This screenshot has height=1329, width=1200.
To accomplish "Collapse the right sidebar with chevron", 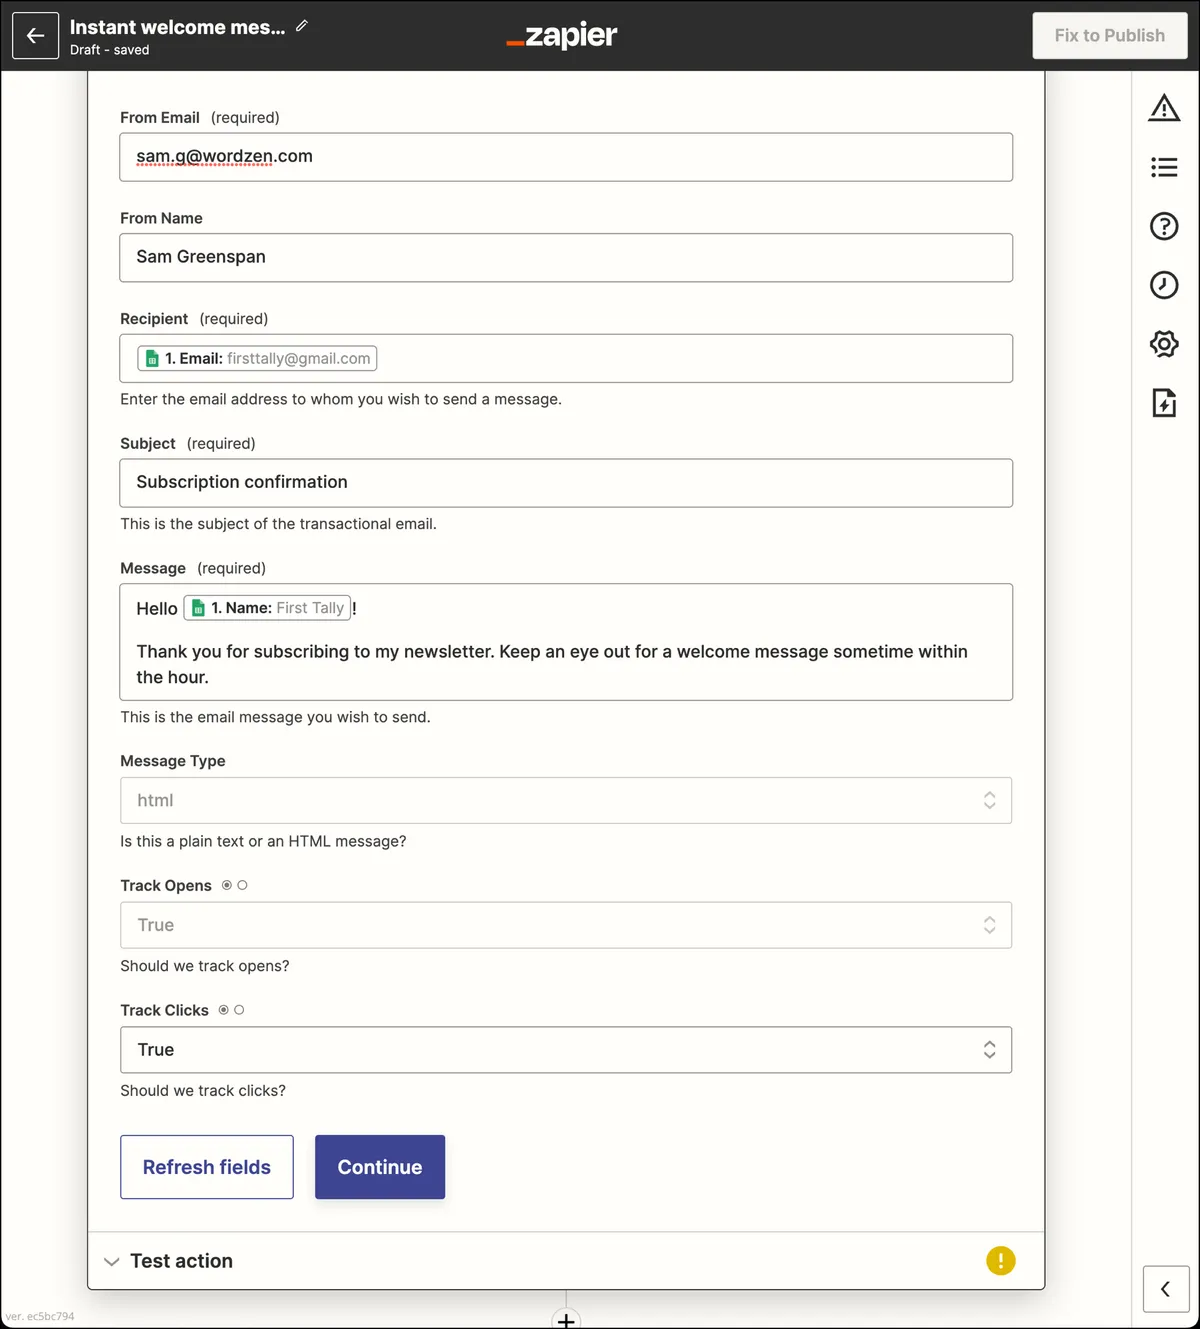I will tap(1166, 1289).
